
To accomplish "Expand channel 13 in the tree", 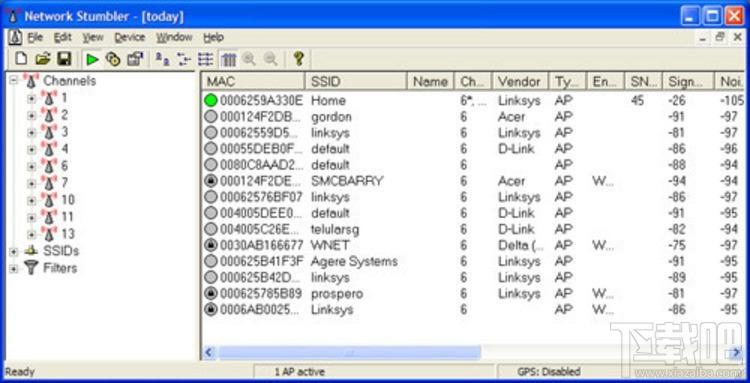I will point(32,234).
